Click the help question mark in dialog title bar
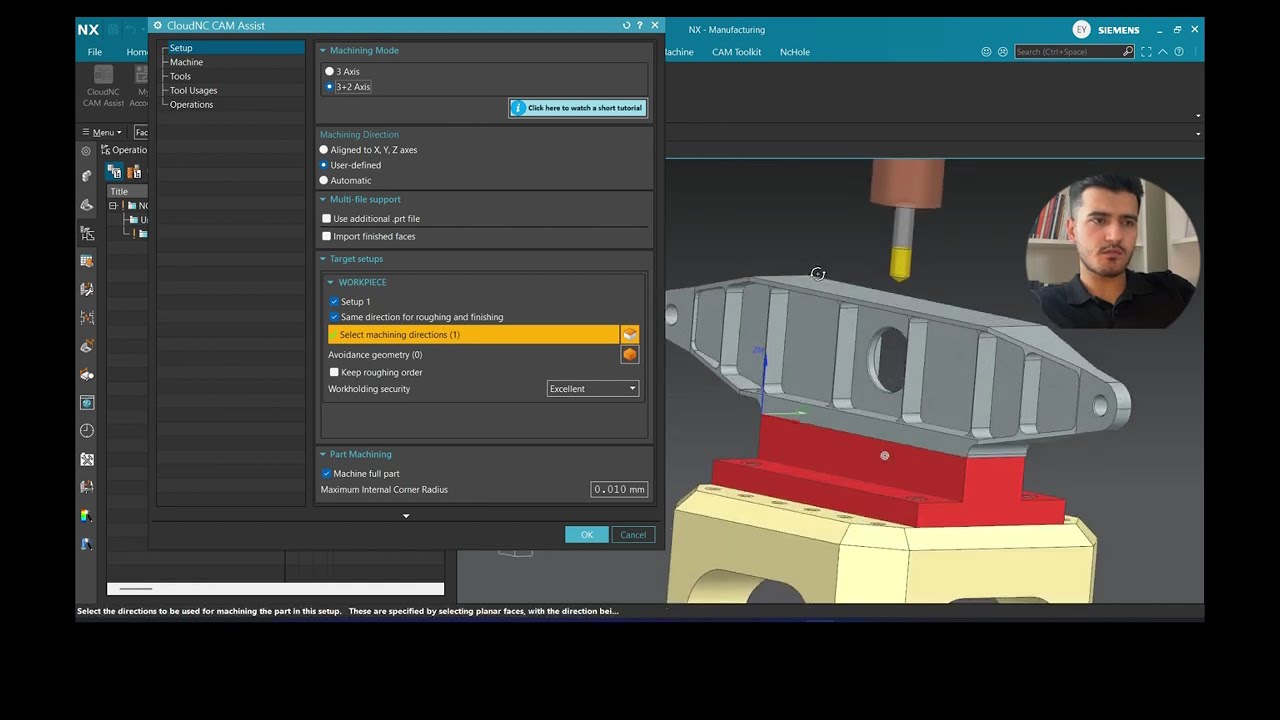Screen dimensions: 1280x720 [640, 26]
